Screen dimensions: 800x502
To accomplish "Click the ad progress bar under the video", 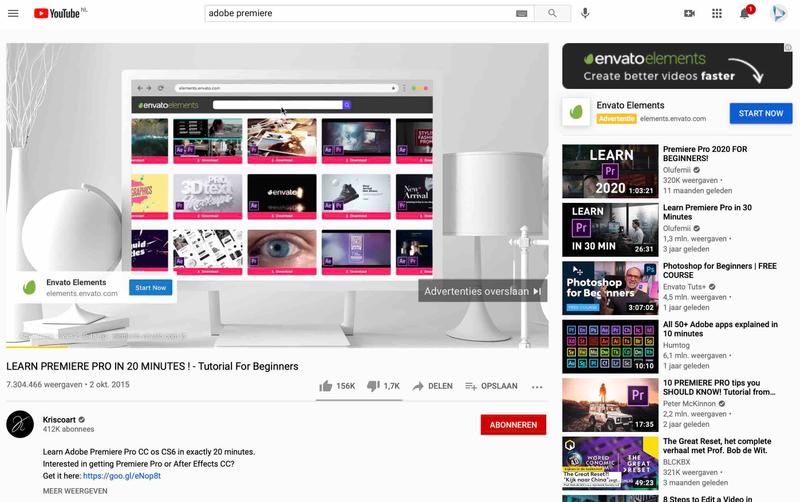I will pyautogui.click(x=277, y=347).
